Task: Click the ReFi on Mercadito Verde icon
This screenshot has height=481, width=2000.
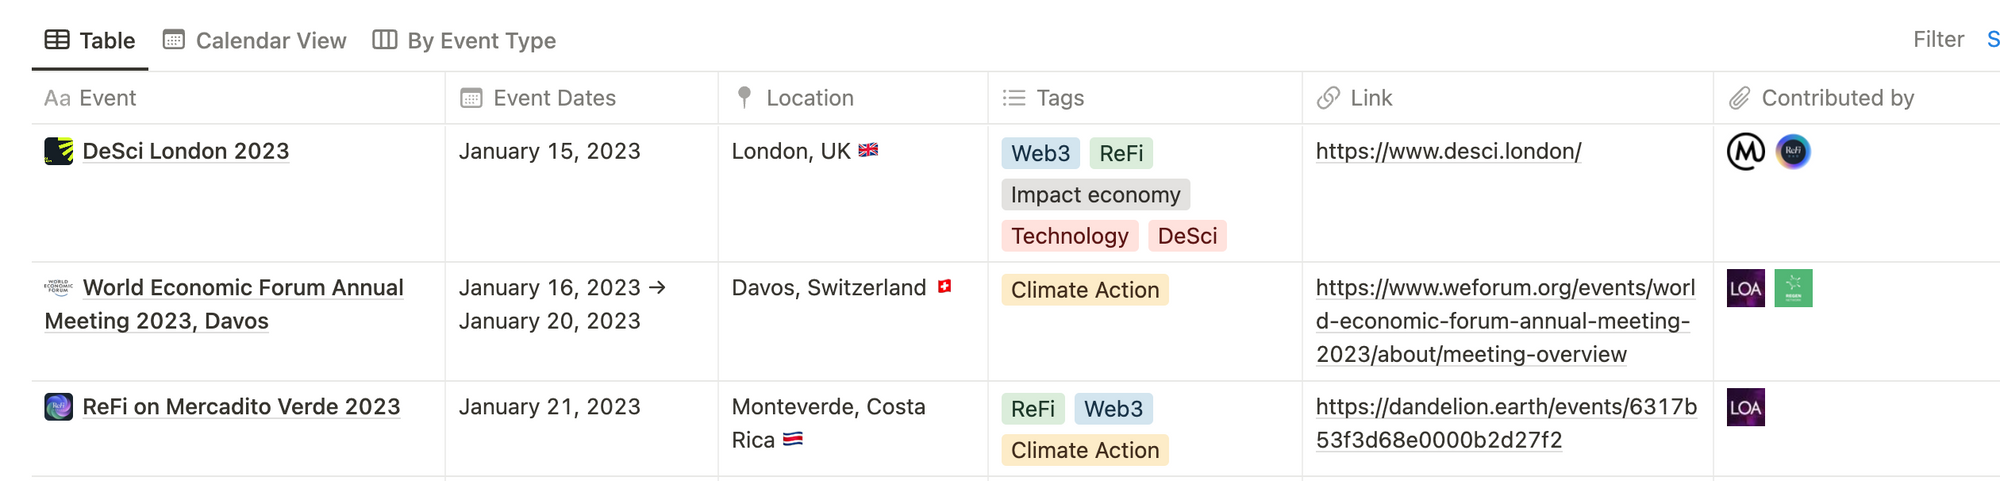Action: pyautogui.click(x=58, y=407)
